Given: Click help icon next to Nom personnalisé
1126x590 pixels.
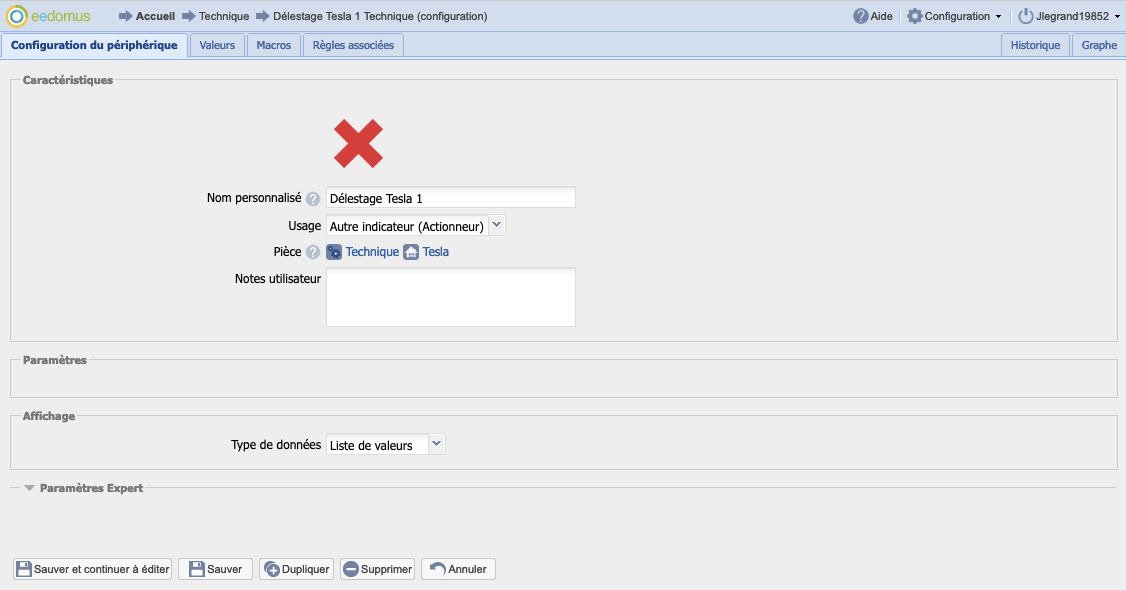Looking at the screenshot, I should pos(313,199).
